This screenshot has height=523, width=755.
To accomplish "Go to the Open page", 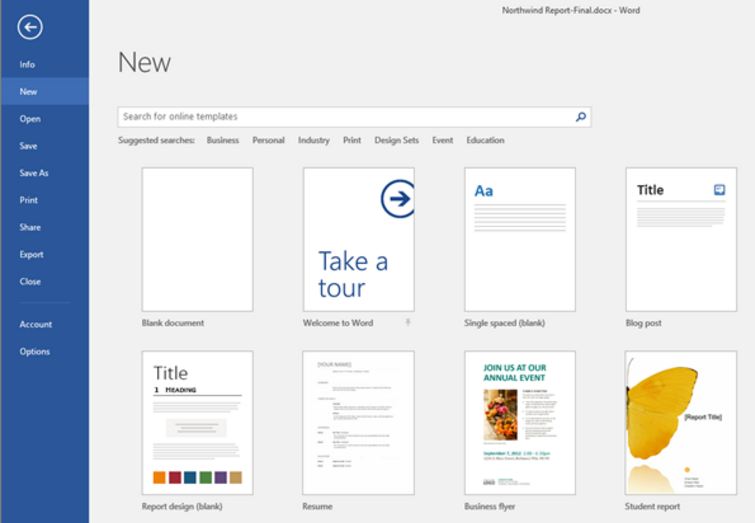I will (44, 118).
